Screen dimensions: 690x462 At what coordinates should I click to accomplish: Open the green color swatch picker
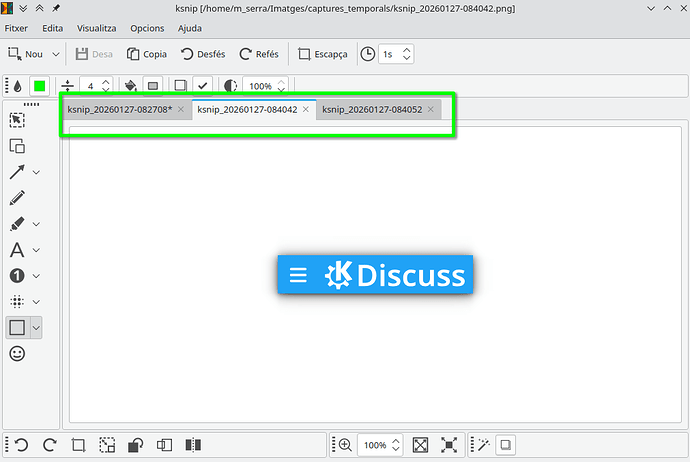pos(41,86)
